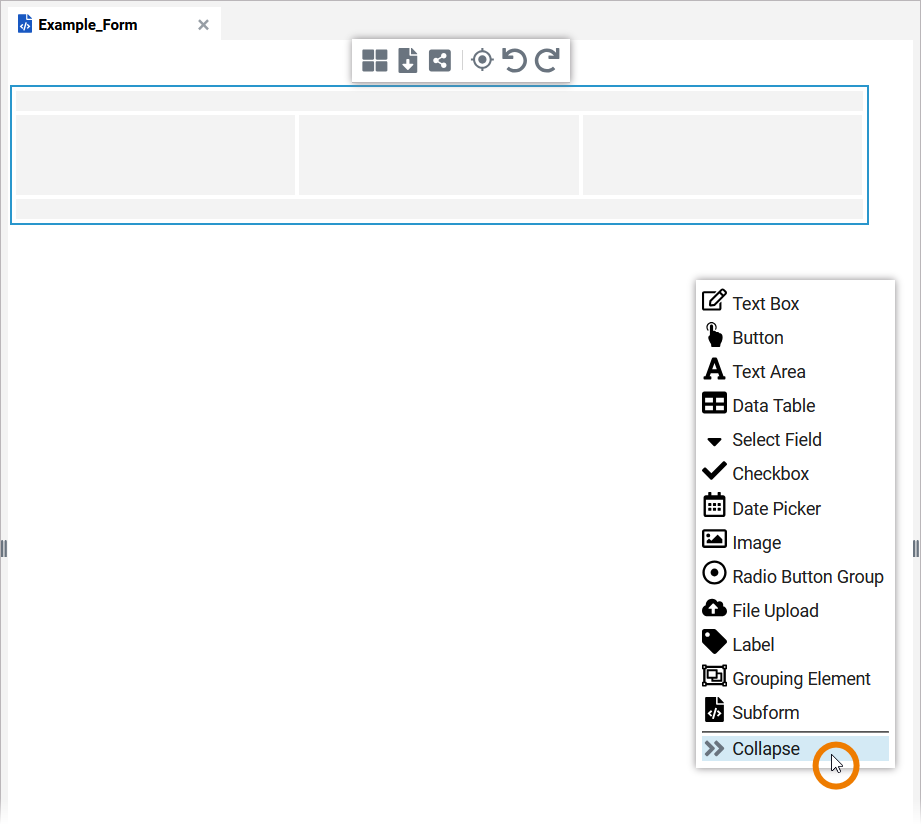Select the Checkbox element
The height and width of the screenshot is (825, 921).
click(770, 473)
